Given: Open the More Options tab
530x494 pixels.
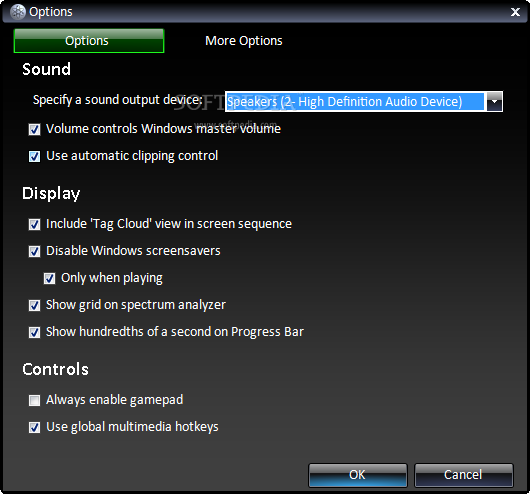Looking at the screenshot, I should 244,41.
